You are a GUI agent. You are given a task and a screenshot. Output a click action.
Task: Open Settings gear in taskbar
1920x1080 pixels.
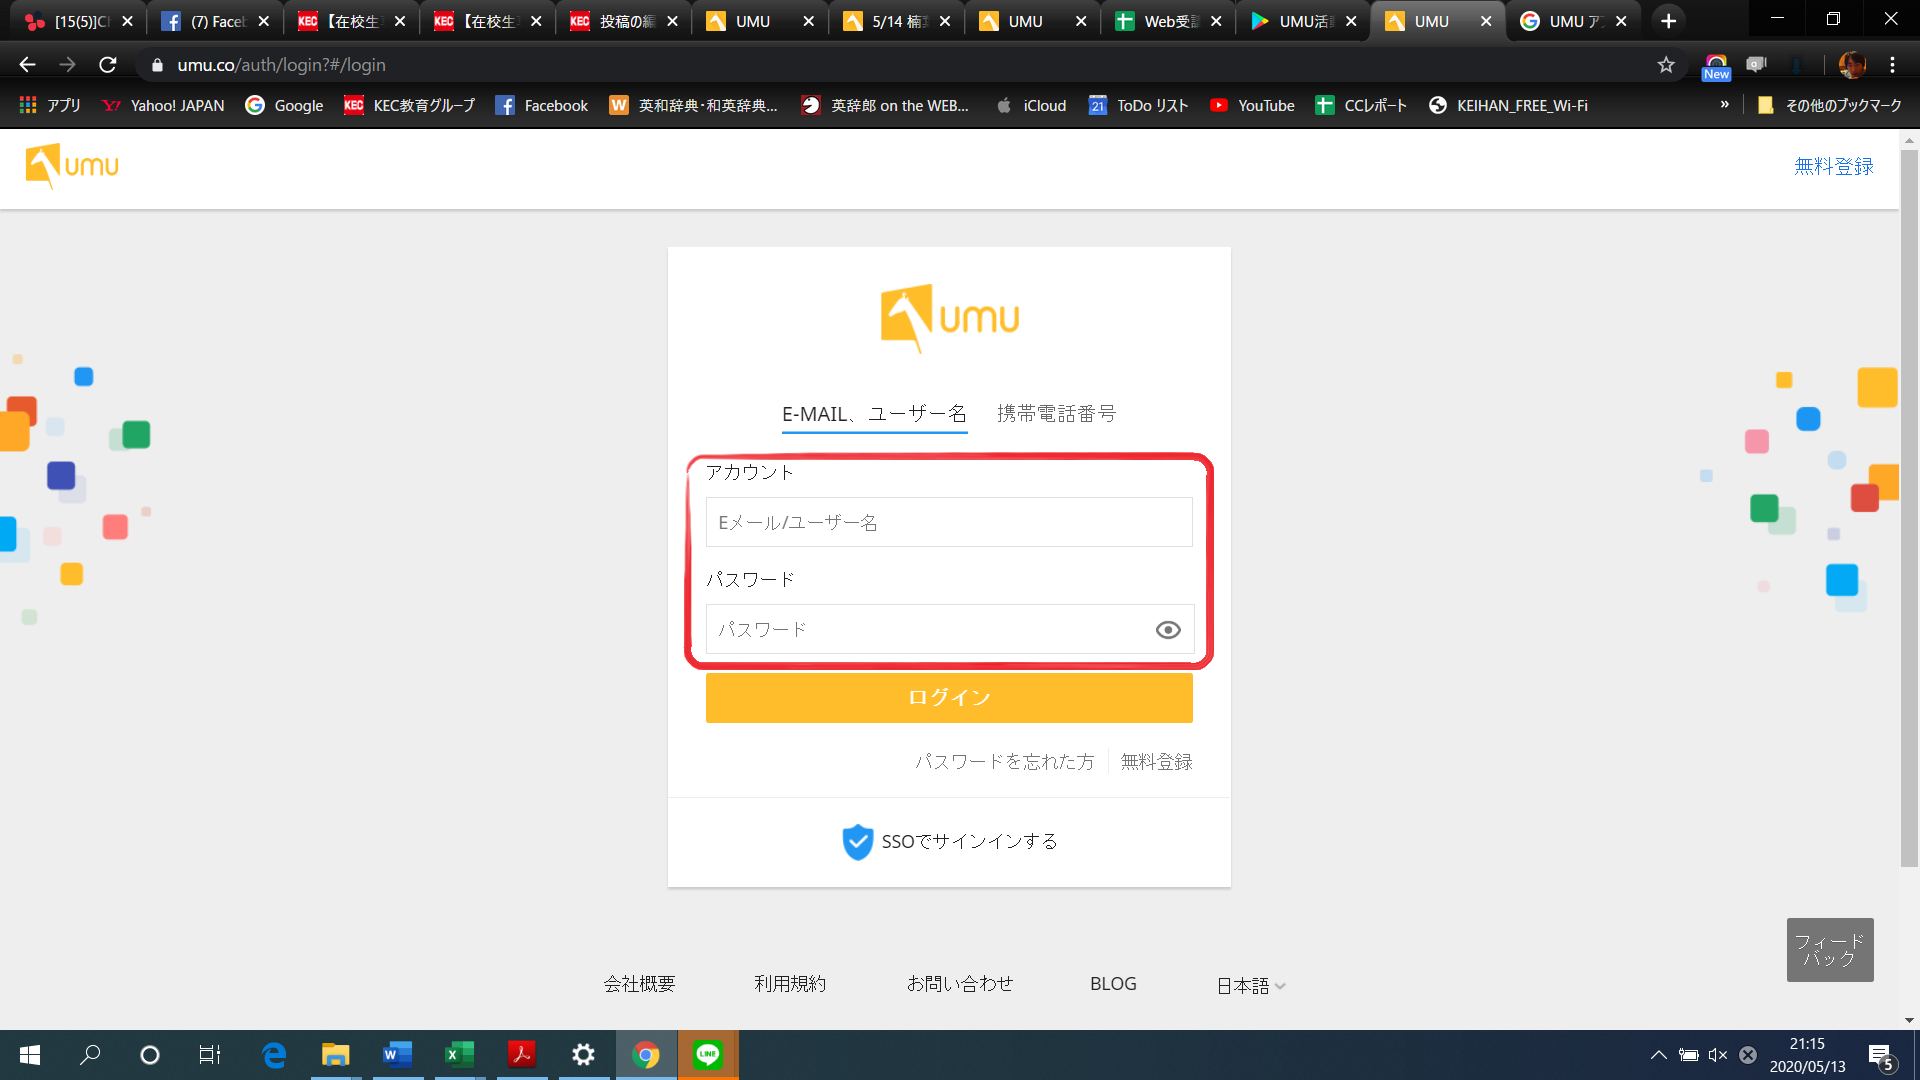tap(583, 1055)
